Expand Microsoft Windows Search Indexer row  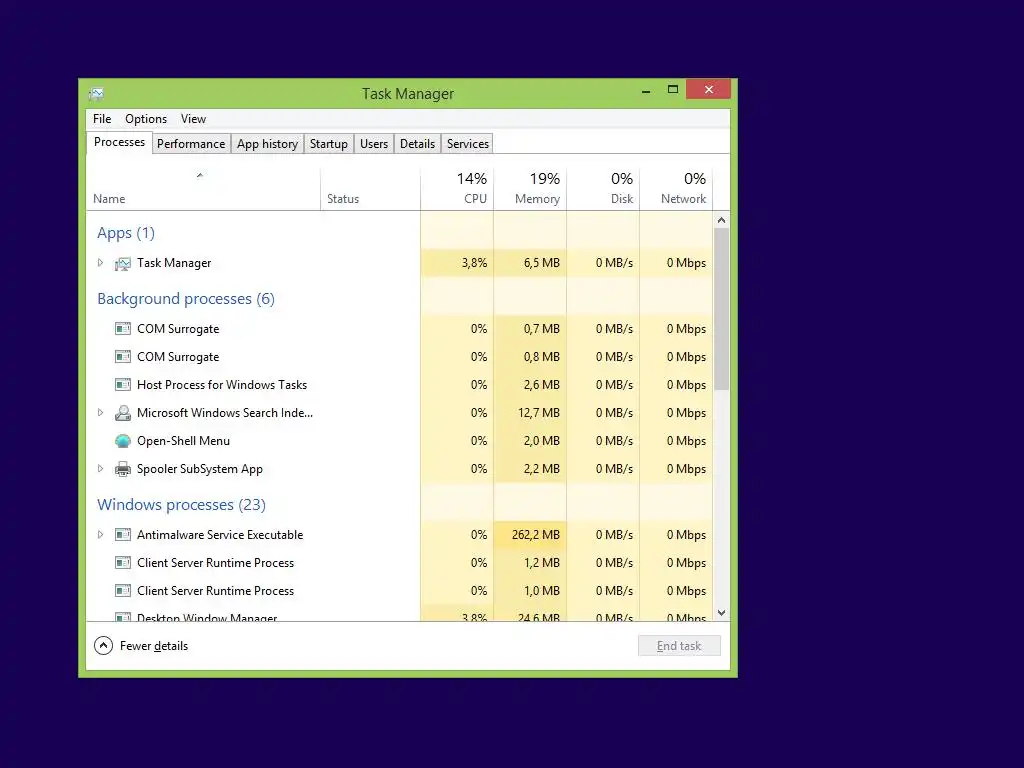(100, 412)
